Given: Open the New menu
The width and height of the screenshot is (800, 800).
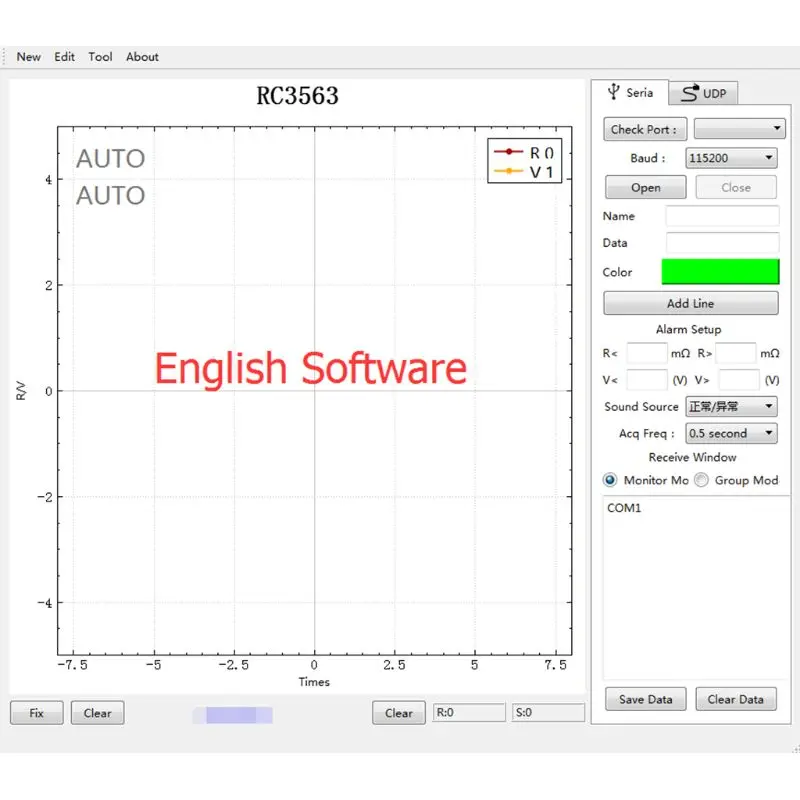Looking at the screenshot, I should [29, 57].
